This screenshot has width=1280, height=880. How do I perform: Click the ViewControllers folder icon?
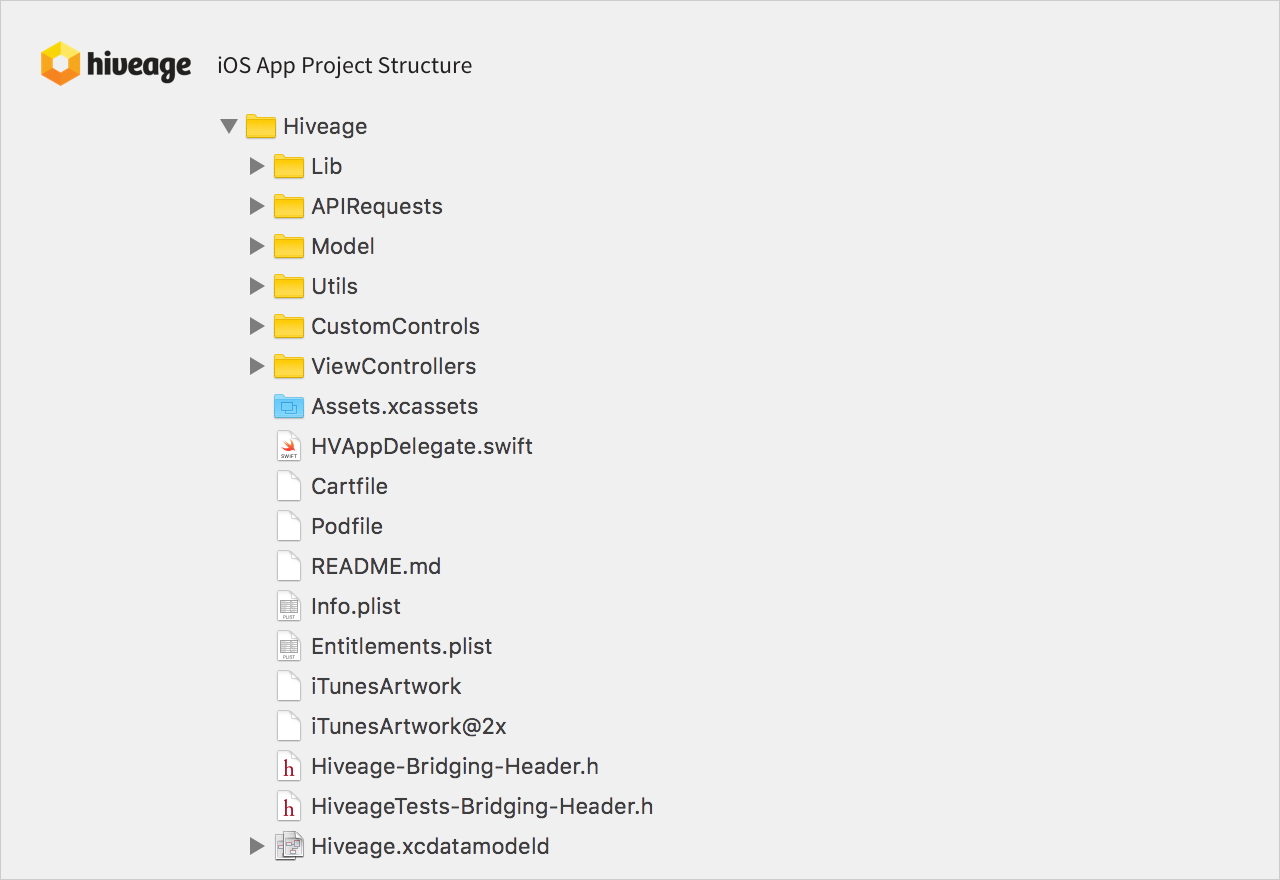[289, 366]
